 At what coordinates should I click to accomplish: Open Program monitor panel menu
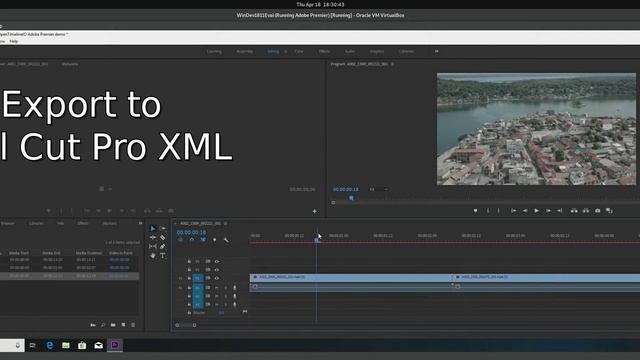click(x=392, y=64)
